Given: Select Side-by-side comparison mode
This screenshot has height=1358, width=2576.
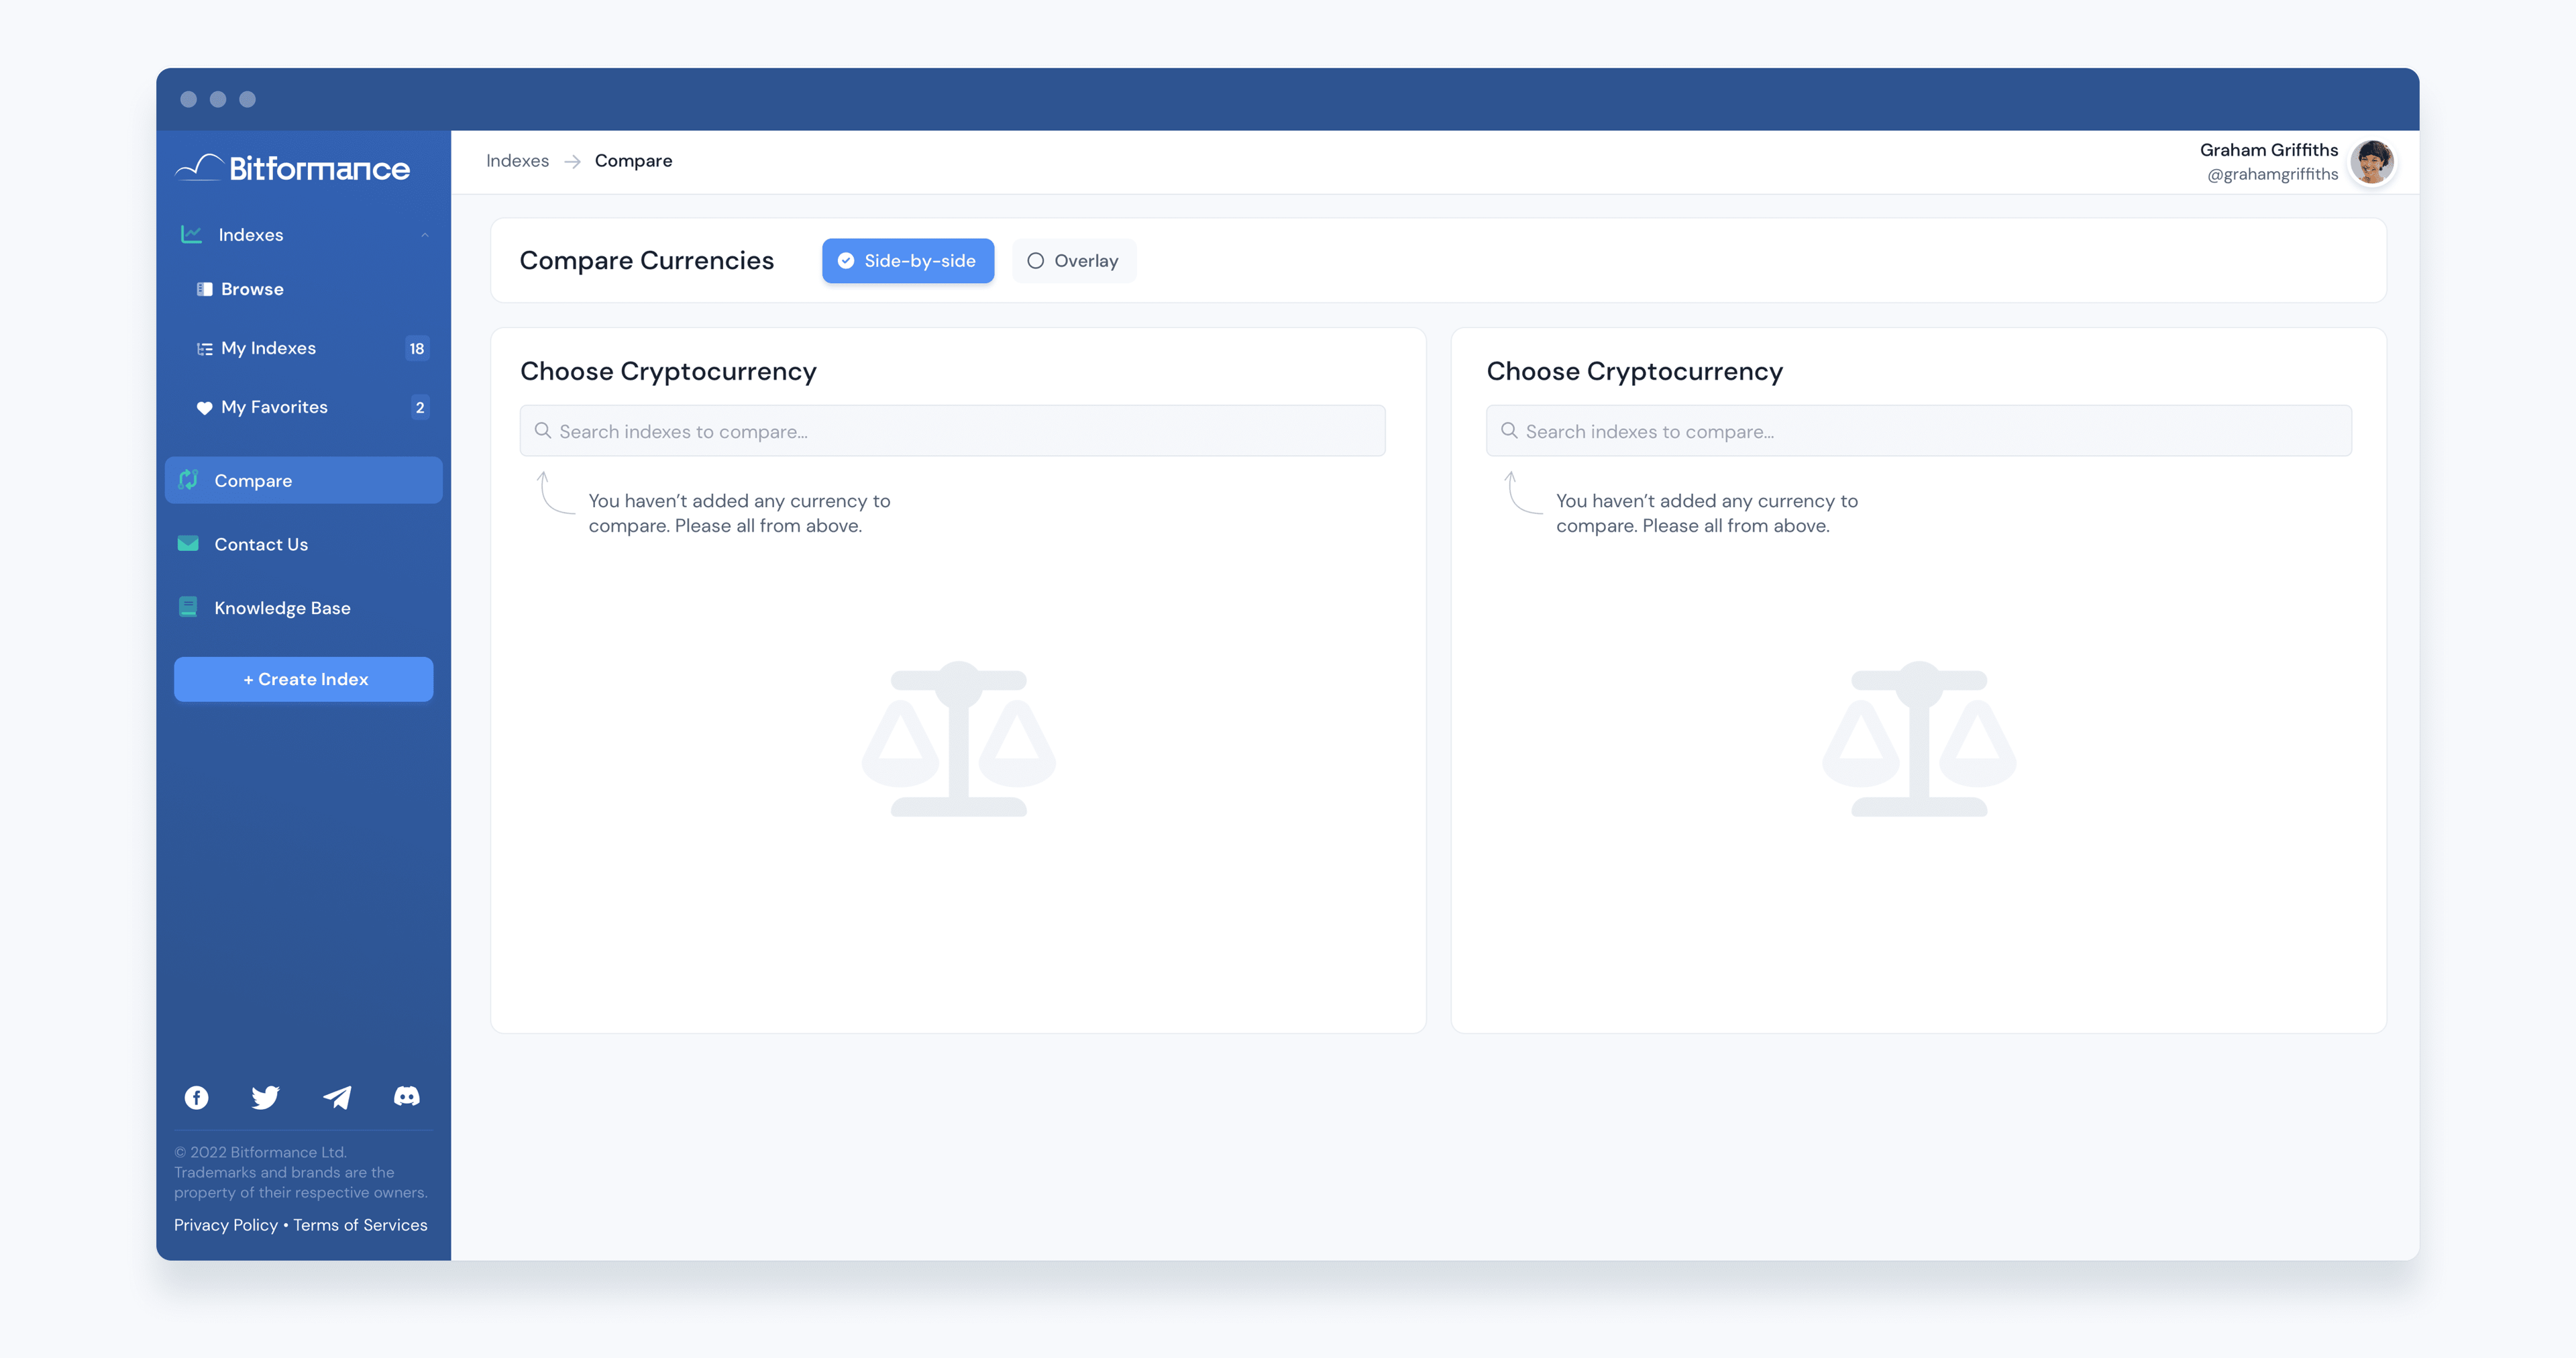Looking at the screenshot, I should tap(908, 261).
